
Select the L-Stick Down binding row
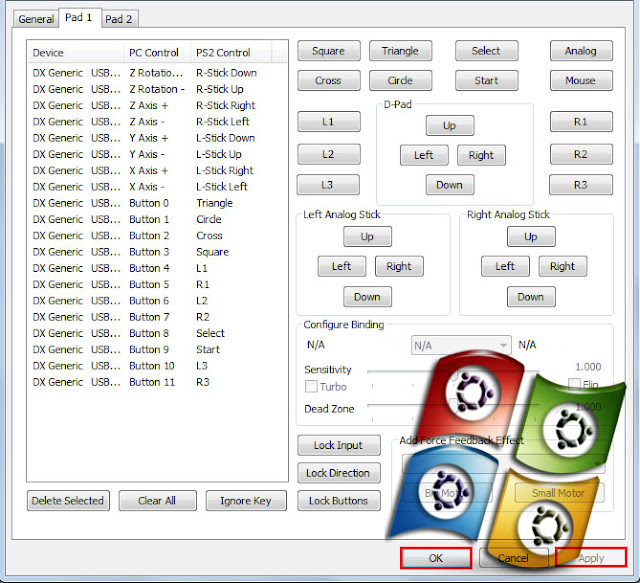(x=158, y=138)
